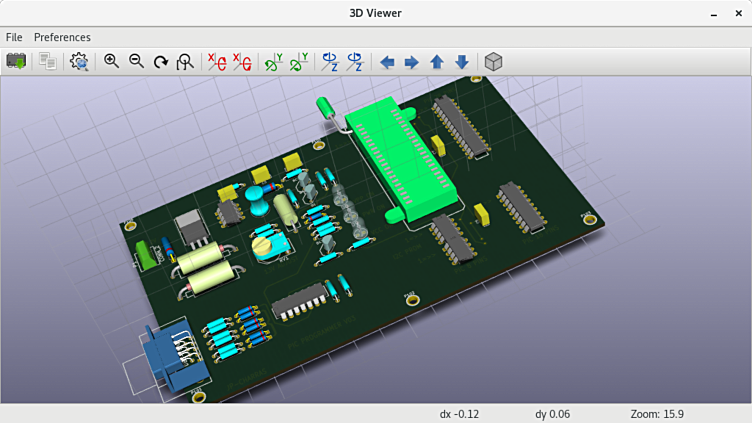Move the board right with arrow
This screenshot has height=423, width=752.
point(411,62)
